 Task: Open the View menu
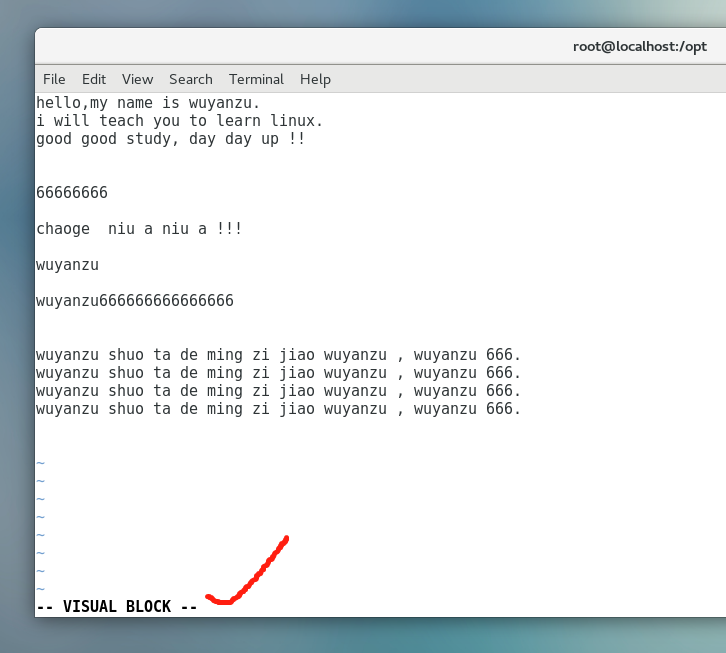click(x=137, y=79)
